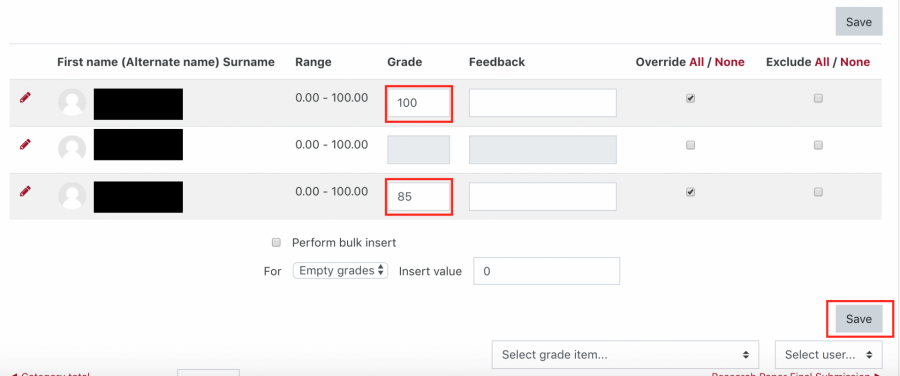Click the bottom Save button
This screenshot has width=900, height=376.
click(x=859, y=319)
